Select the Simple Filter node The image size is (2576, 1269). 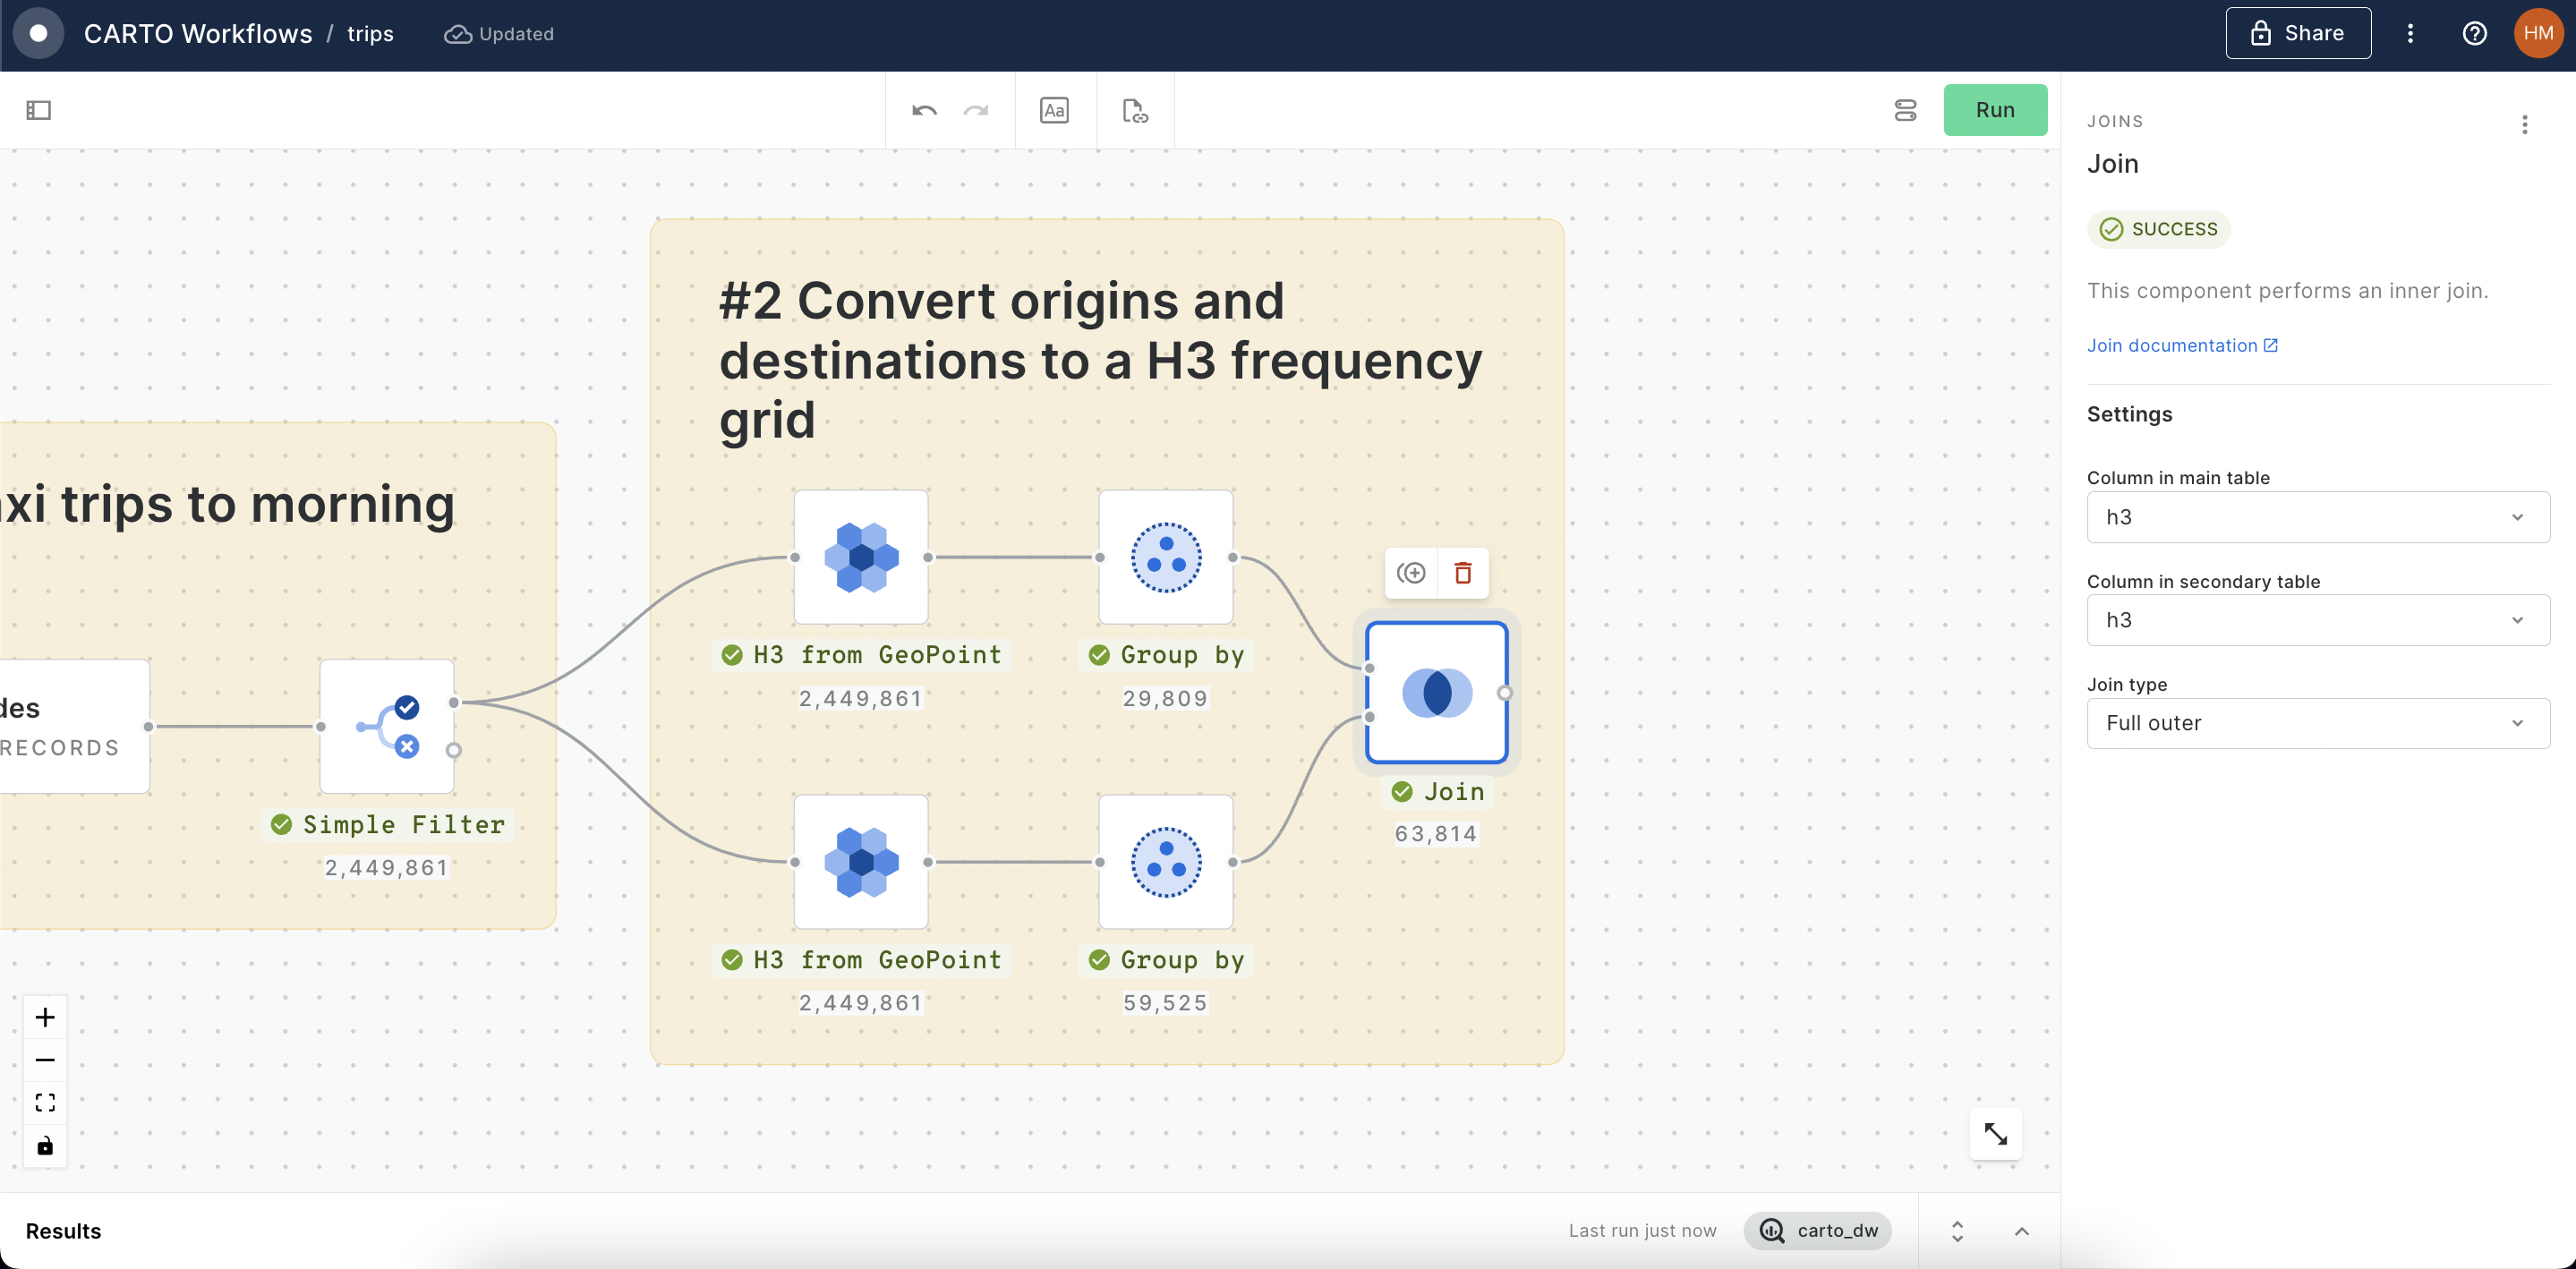click(x=387, y=726)
